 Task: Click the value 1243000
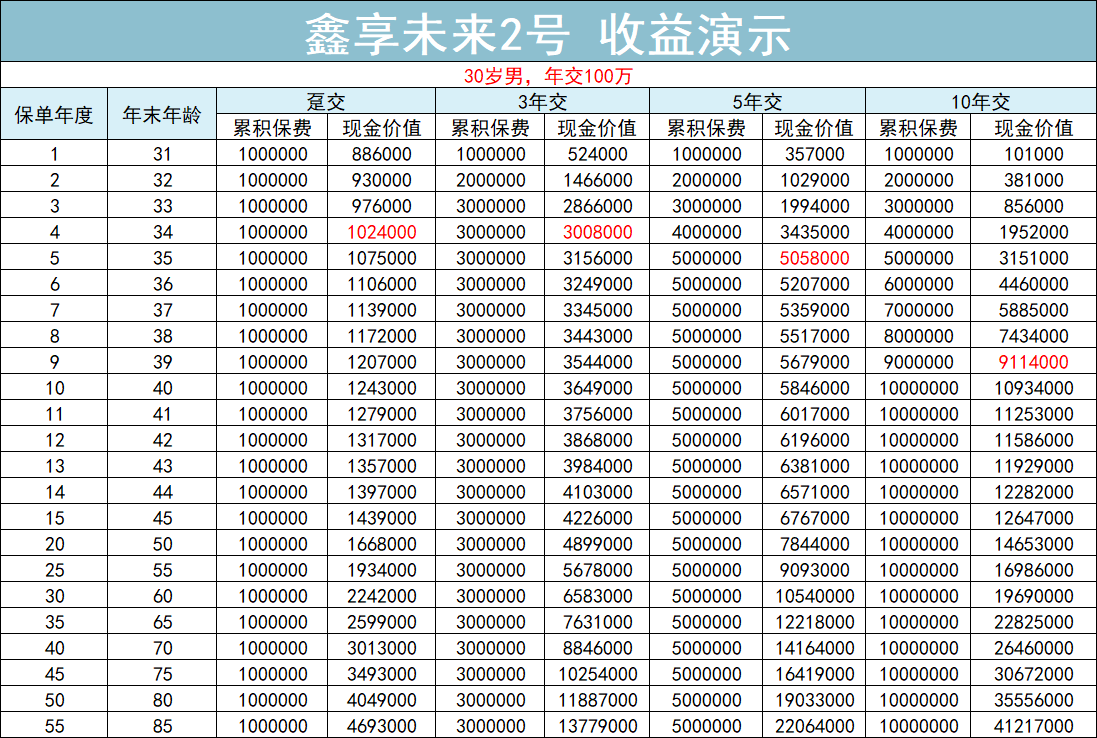381,388
